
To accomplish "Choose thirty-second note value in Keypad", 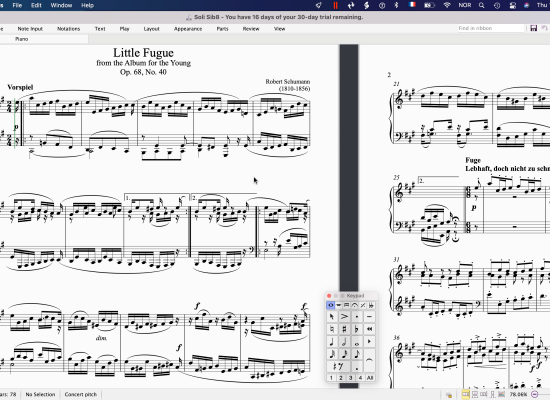I will pyautogui.click(x=332, y=354).
